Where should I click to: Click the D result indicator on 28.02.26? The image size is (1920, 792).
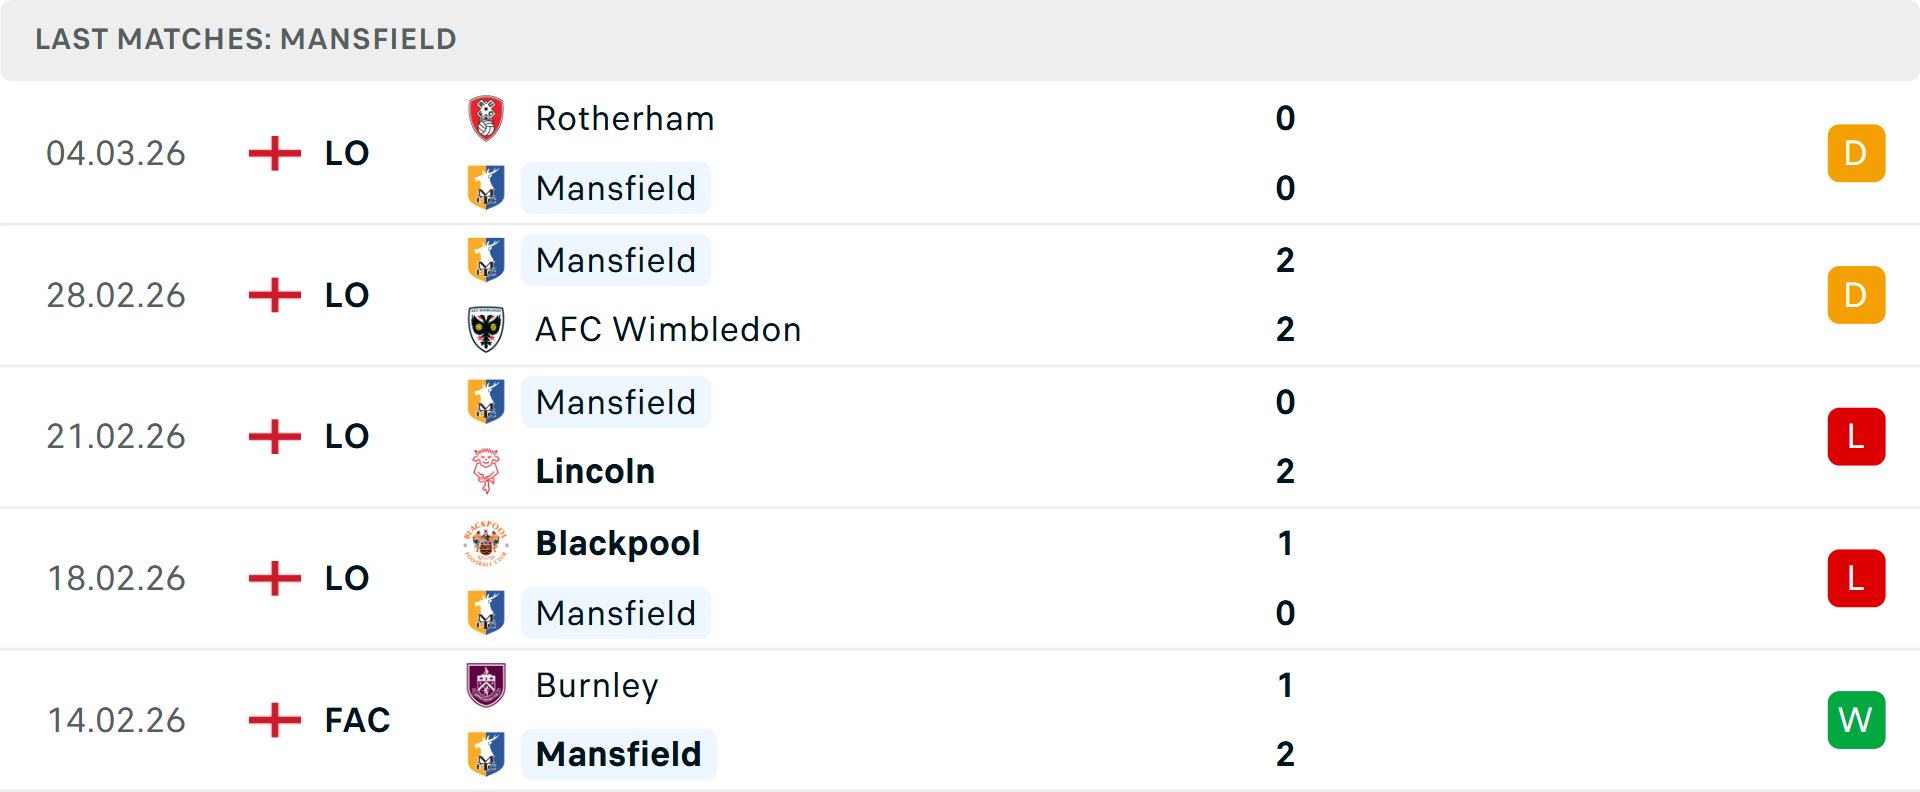pos(1856,295)
